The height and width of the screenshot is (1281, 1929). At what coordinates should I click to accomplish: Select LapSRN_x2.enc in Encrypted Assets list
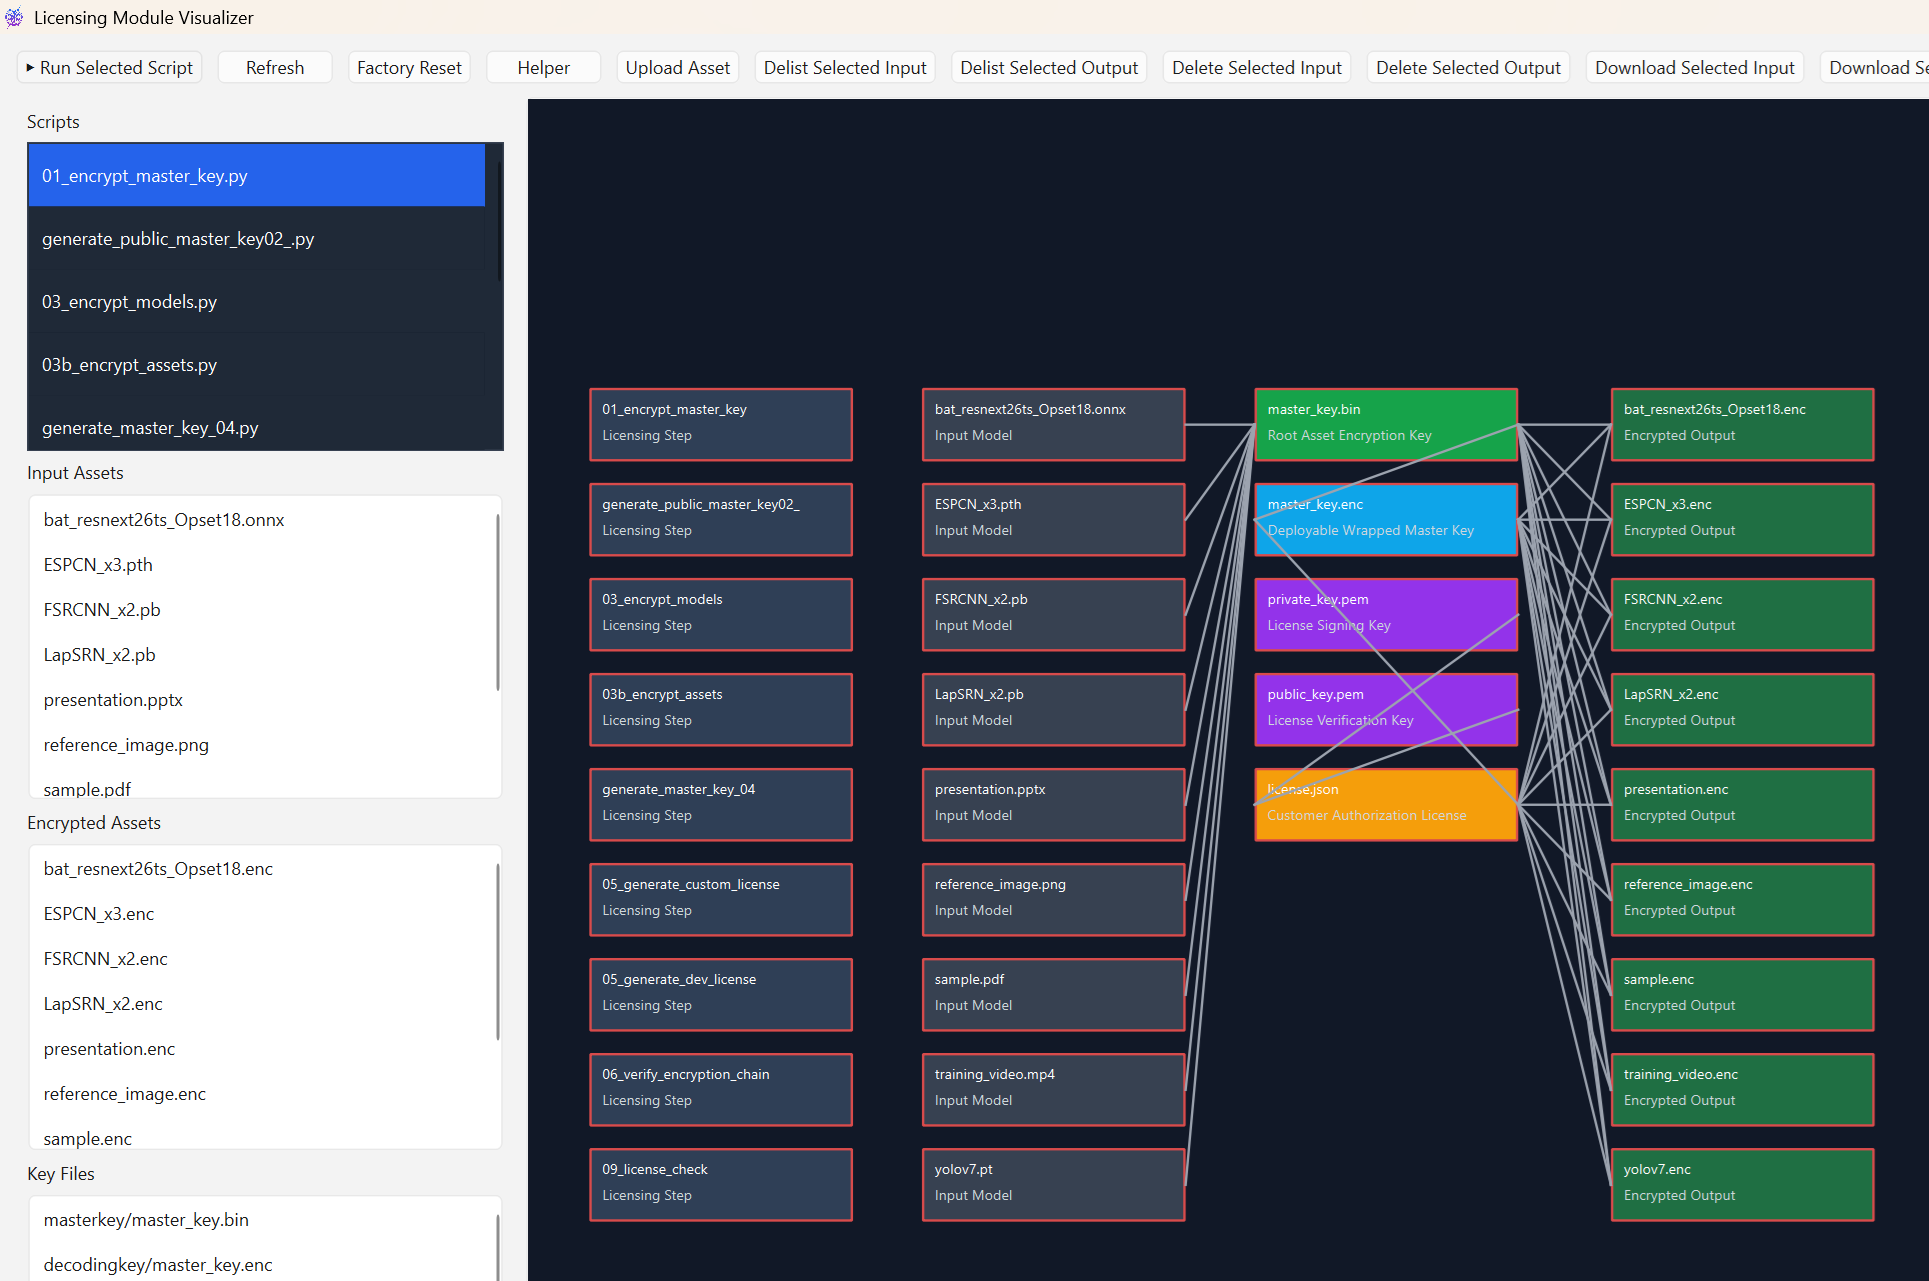(x=262, y=1003)
